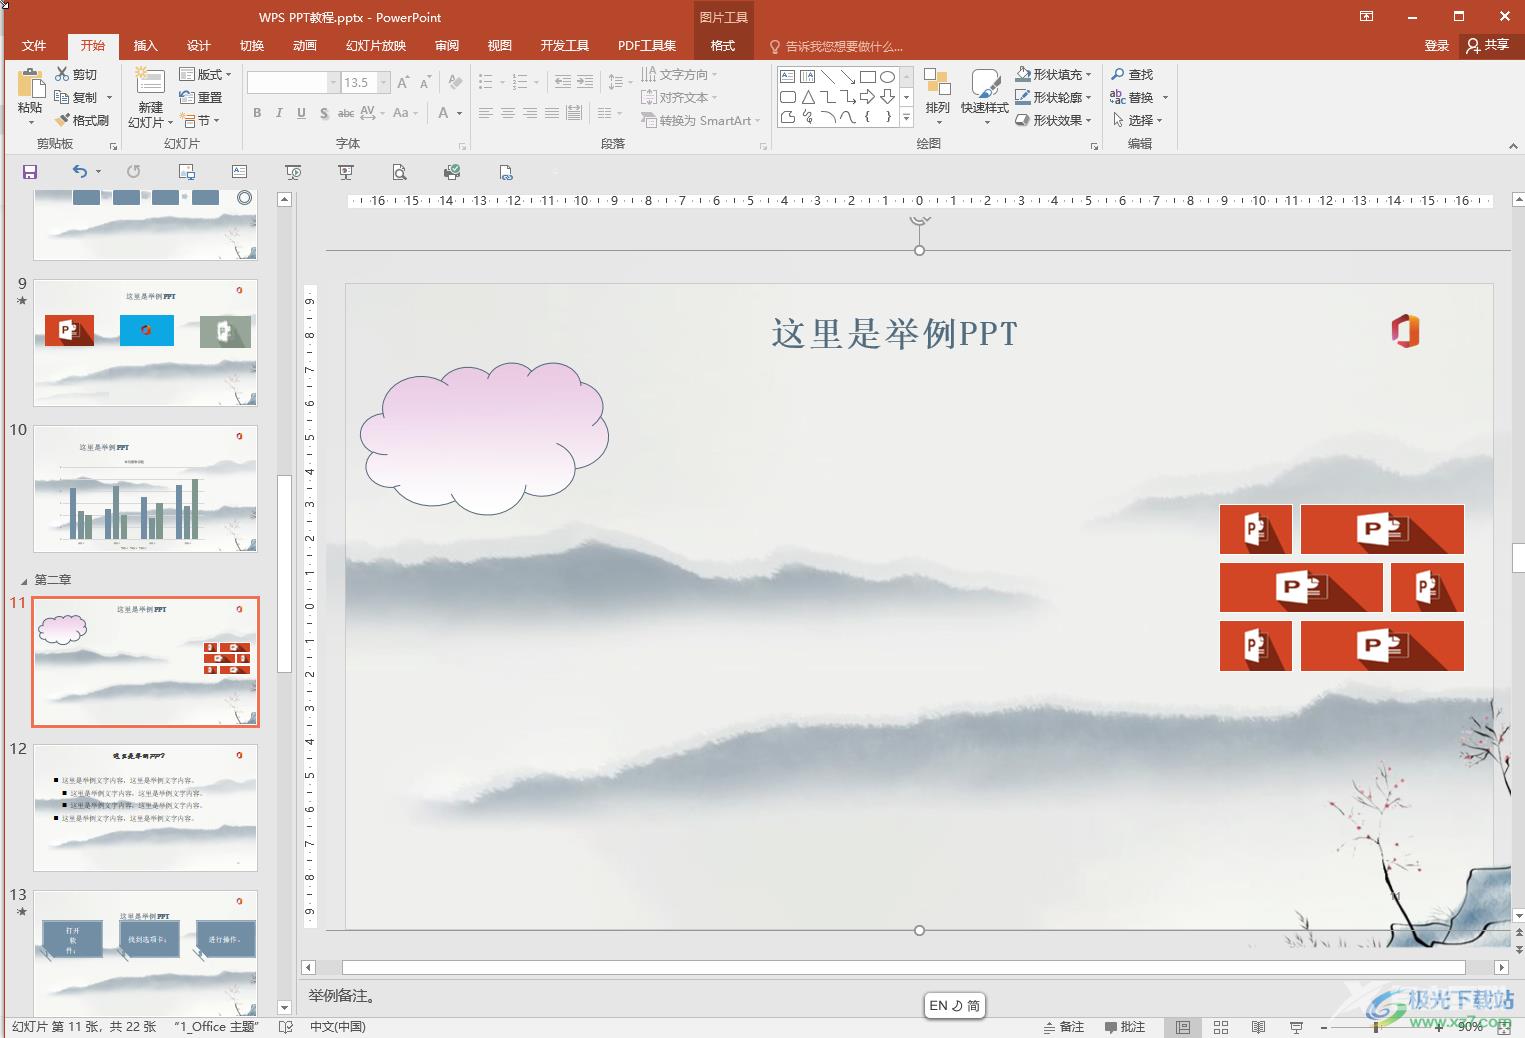Click the Comments (批注) button in status bar
The height and width of the screenshot is (1038, 1525).
(1125, 1027)
